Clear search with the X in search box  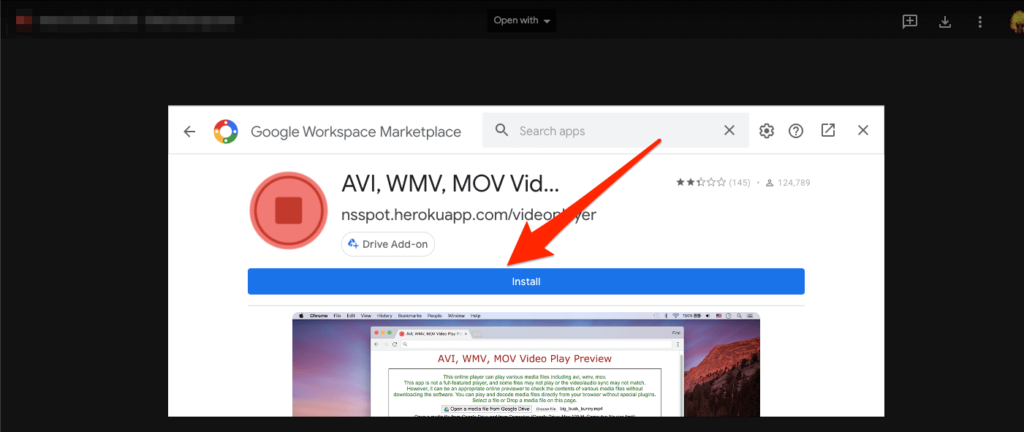coord(729,131)
